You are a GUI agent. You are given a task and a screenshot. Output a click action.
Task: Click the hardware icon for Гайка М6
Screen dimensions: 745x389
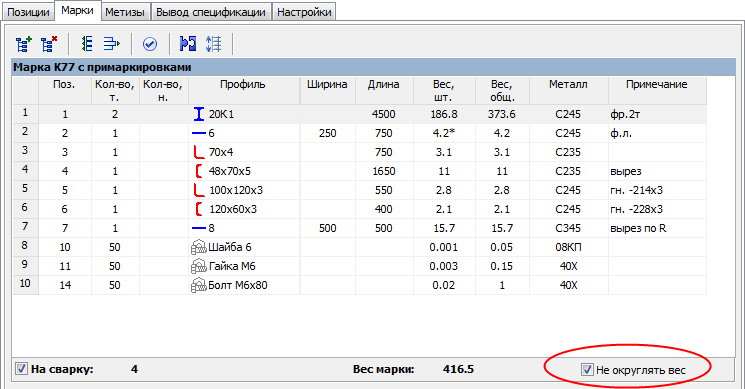coord(199,266)
